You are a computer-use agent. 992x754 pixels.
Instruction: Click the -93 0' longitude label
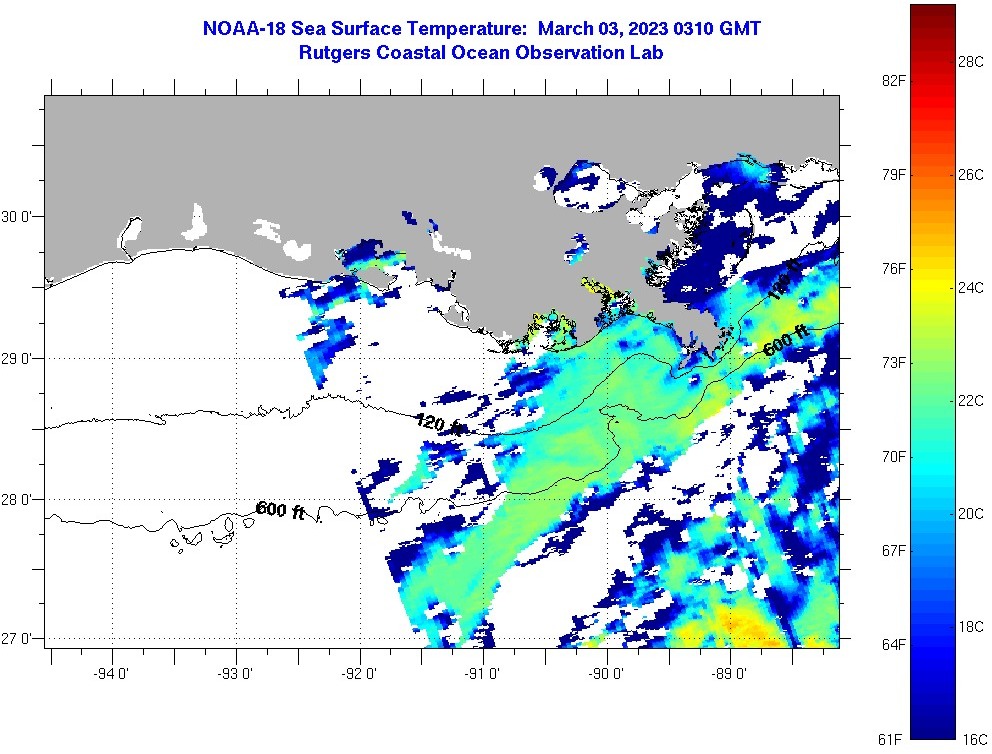(235, 674)
